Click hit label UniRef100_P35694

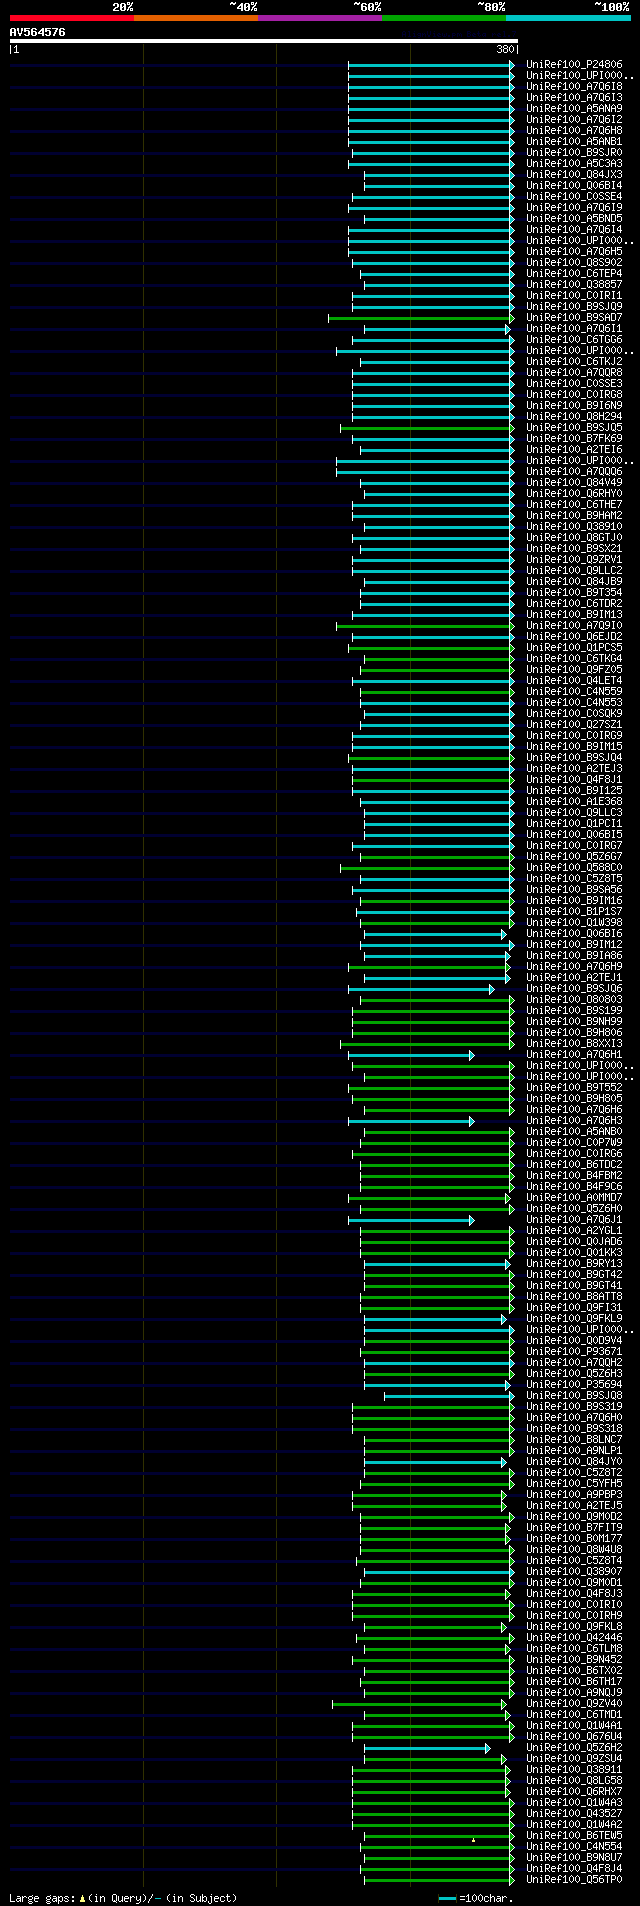pos(574,1385)
